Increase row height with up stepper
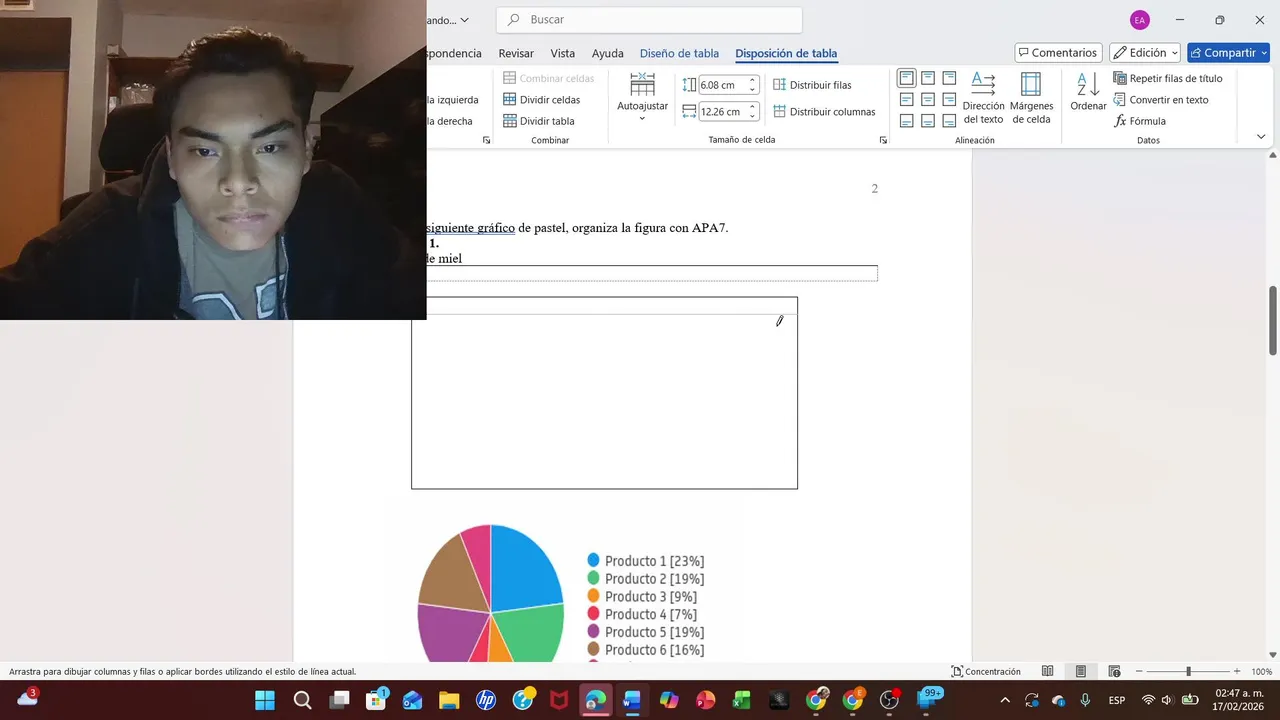1280x720 pixels. point(753,81)
